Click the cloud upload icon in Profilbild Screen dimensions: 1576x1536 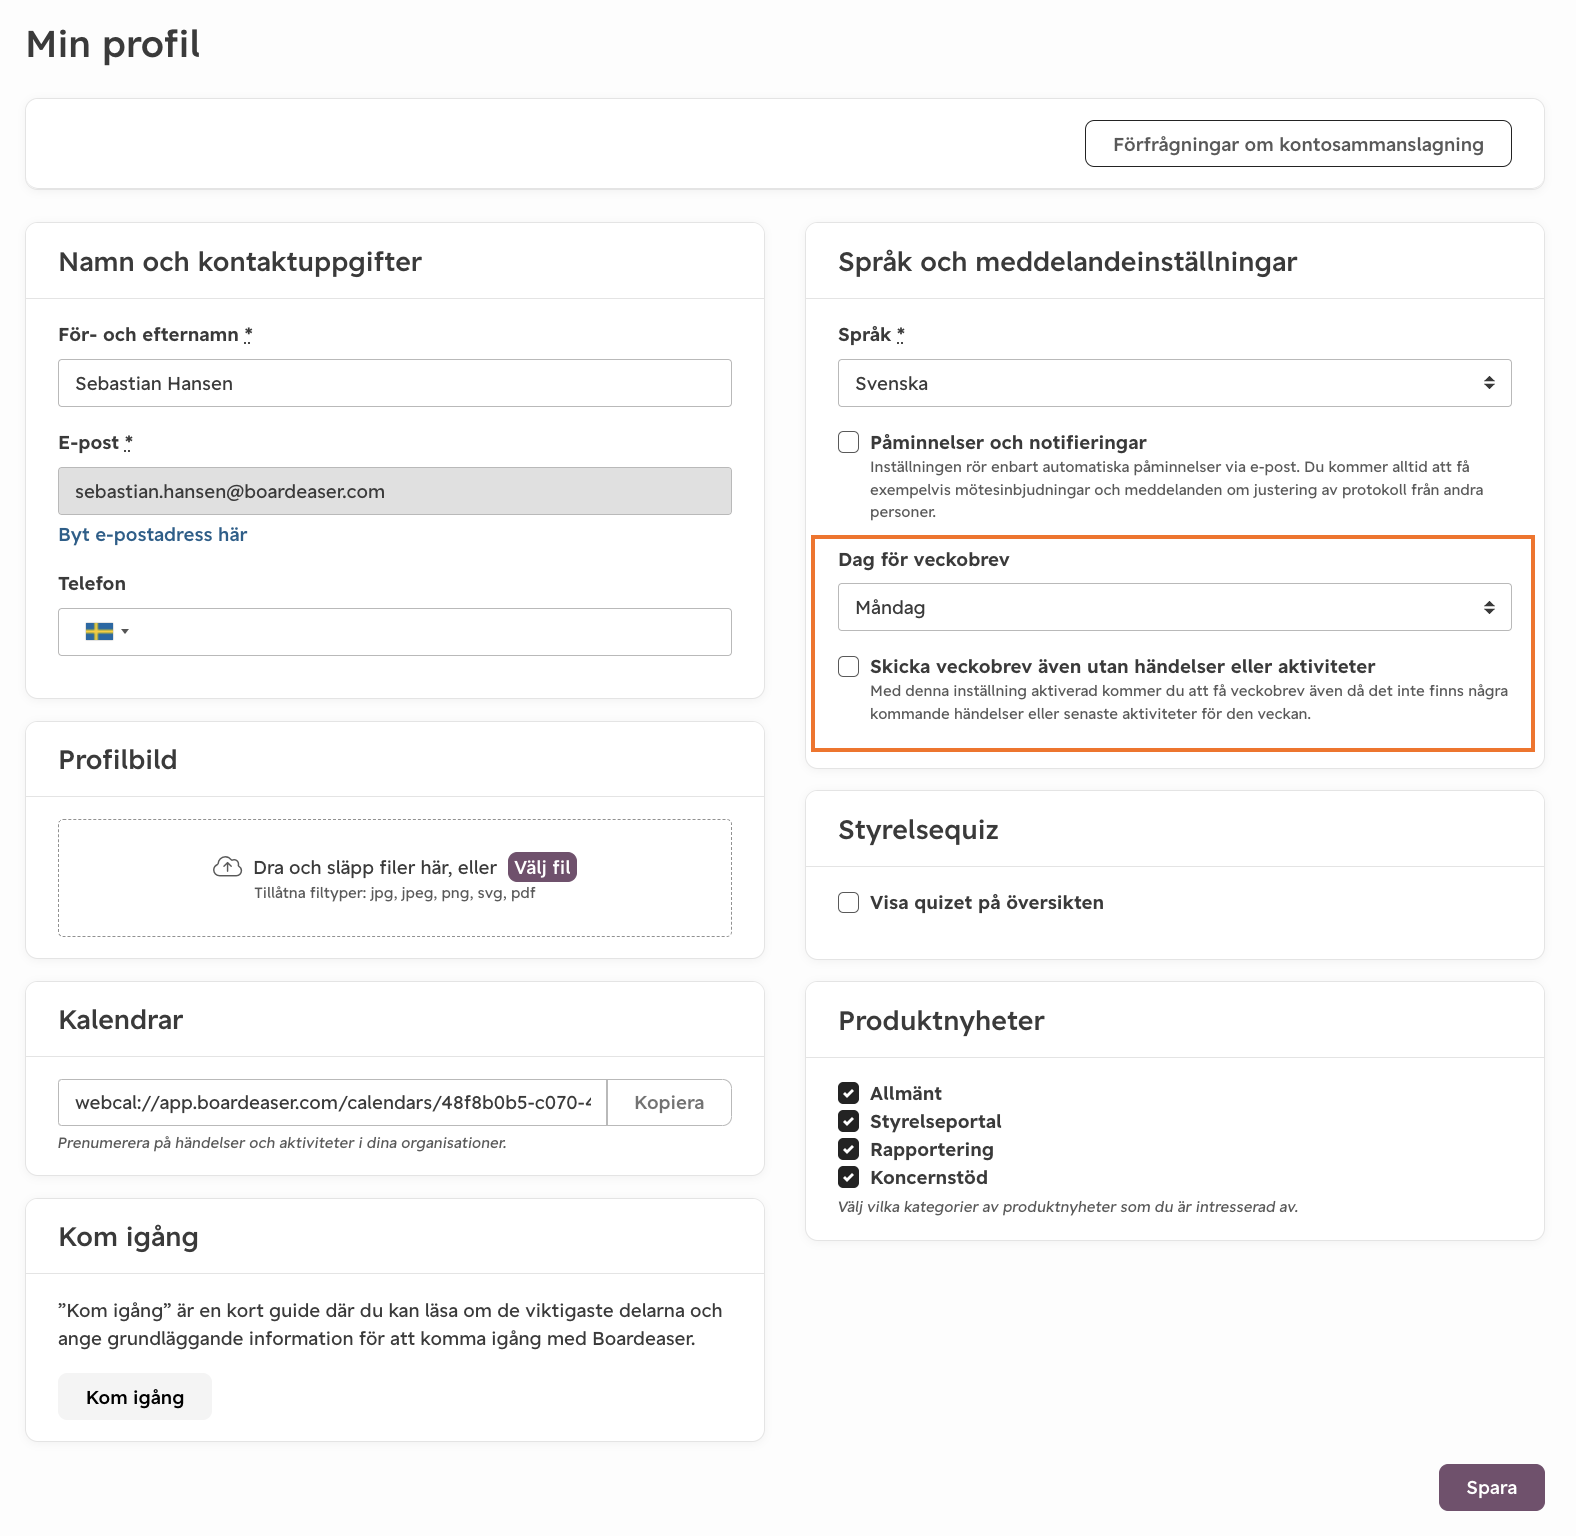click(227, 866)
